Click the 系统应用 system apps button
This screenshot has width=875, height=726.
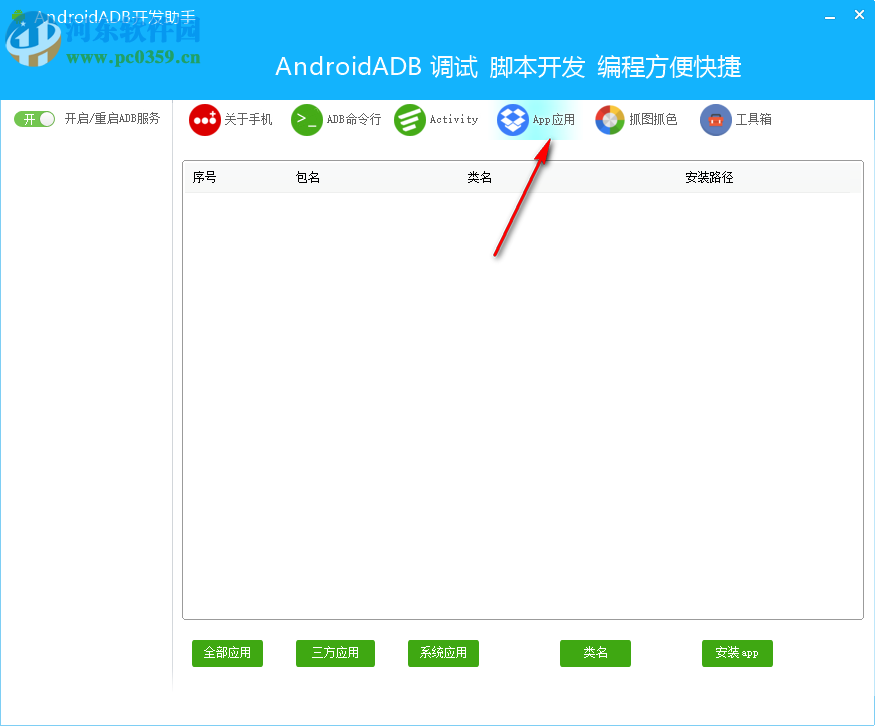pyautogui.click(x=443, y=653)
